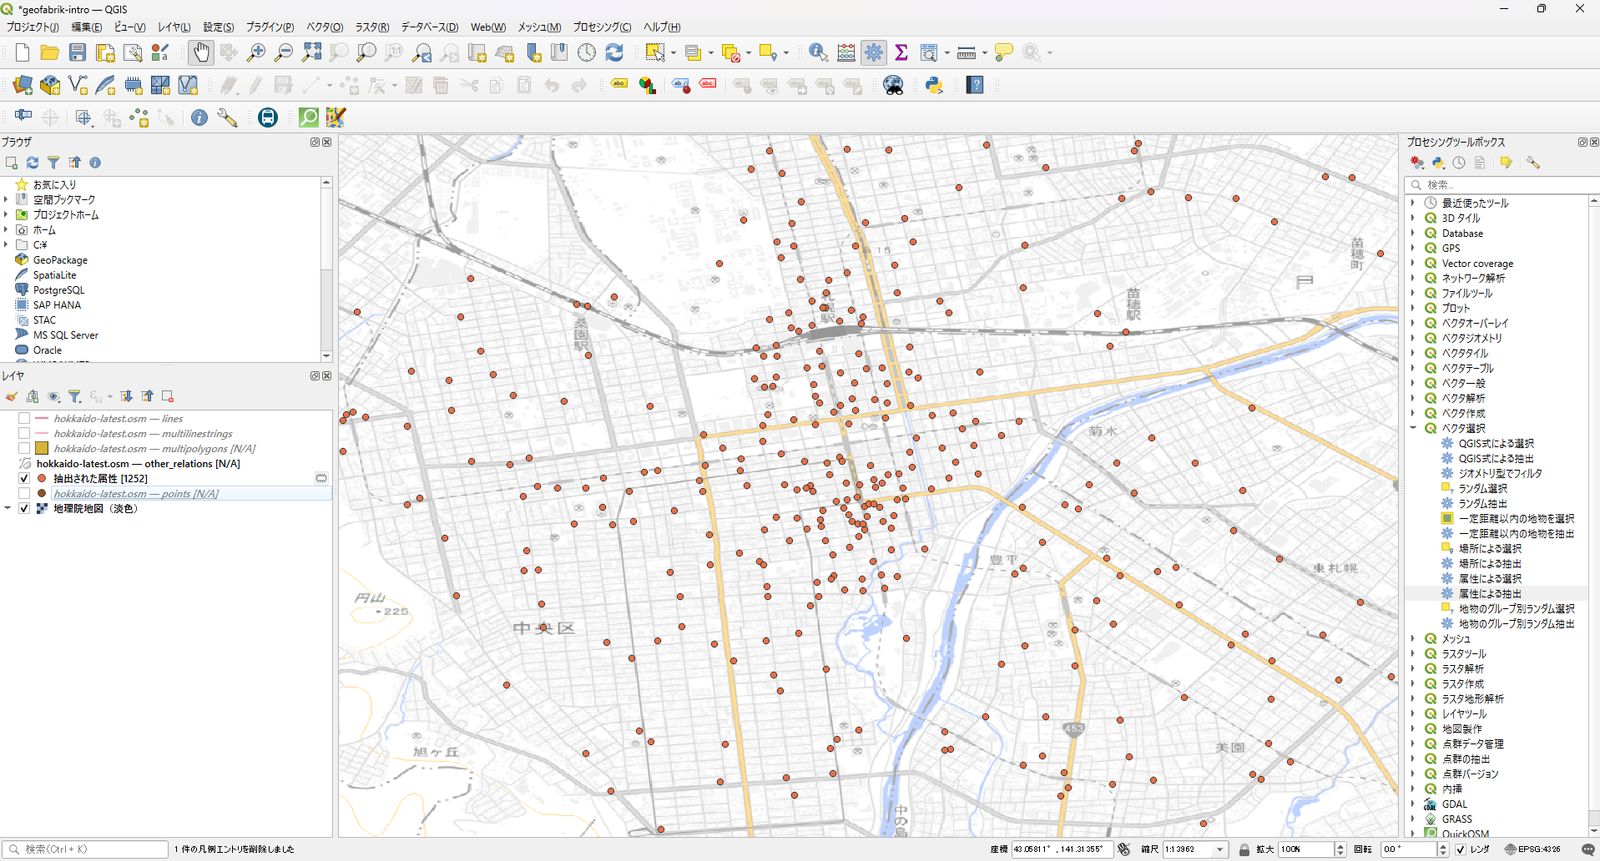Image resolution: width=1600 pixels, height=861 pixels.
Task: Toggle visibility of hokkaido-latest.osm points layer
Action: (24, 494)
